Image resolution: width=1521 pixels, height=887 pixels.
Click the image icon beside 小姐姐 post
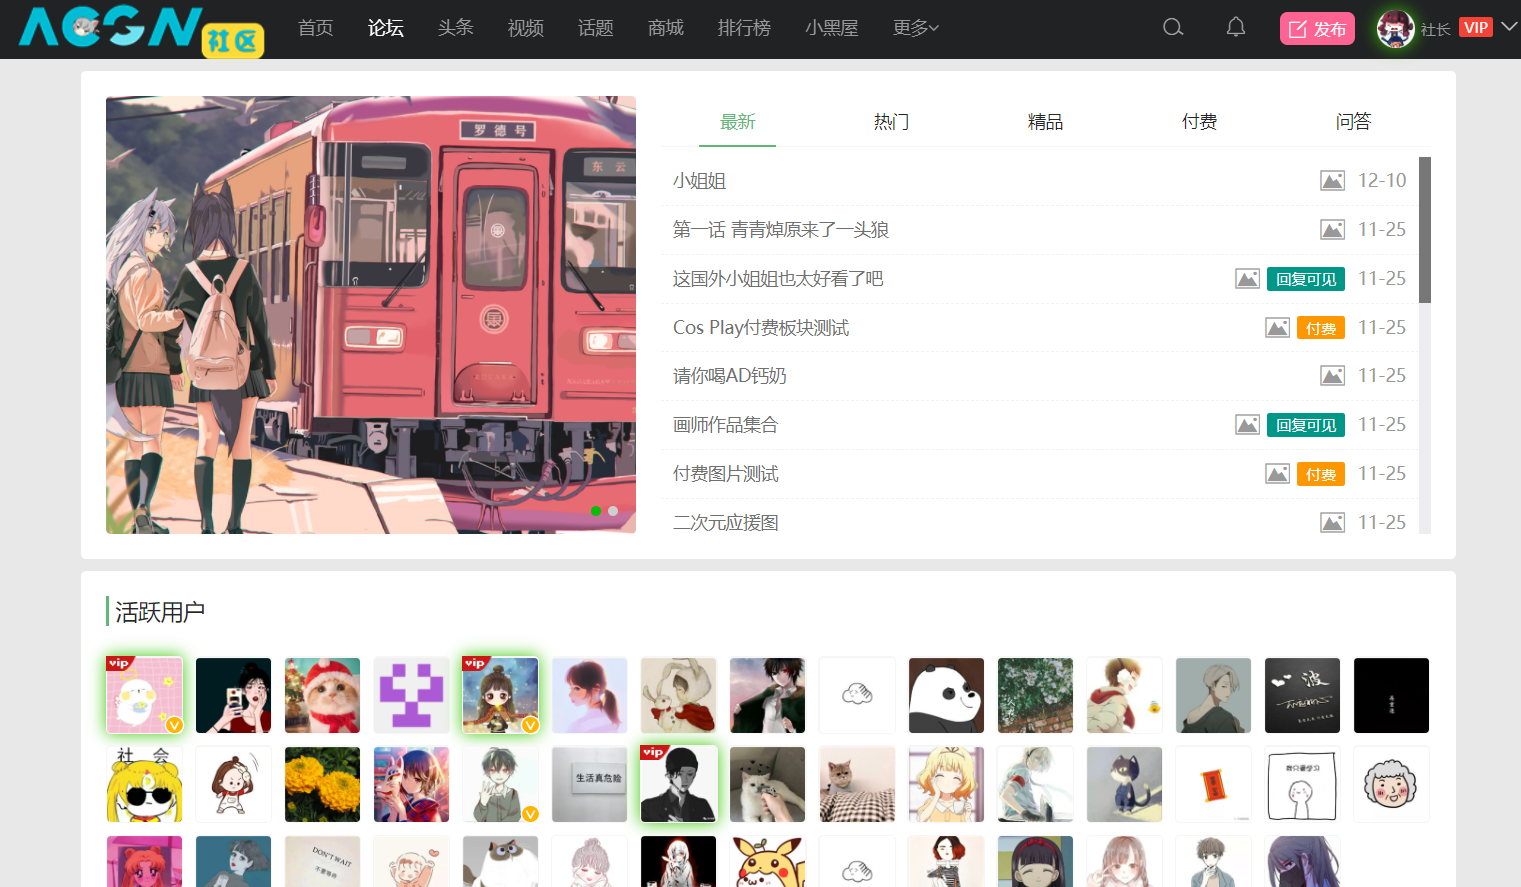(1332, 181)
